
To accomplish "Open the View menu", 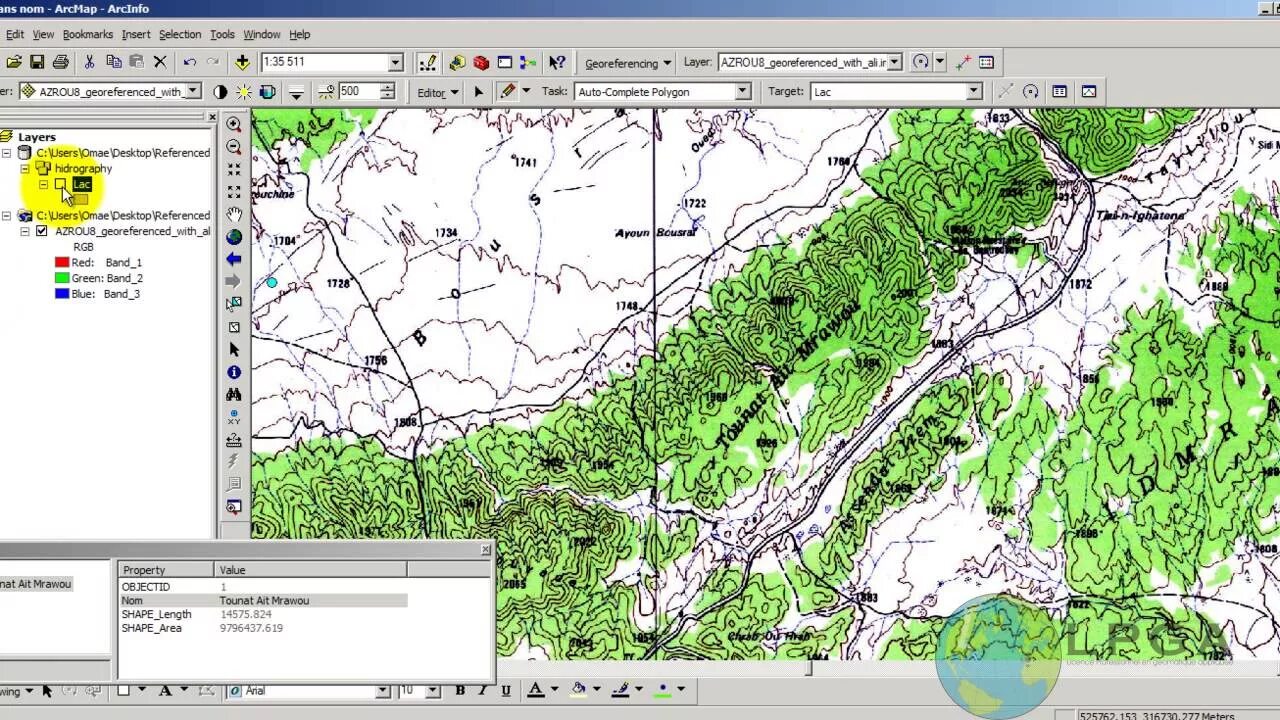I will click(x=43, y=34).
